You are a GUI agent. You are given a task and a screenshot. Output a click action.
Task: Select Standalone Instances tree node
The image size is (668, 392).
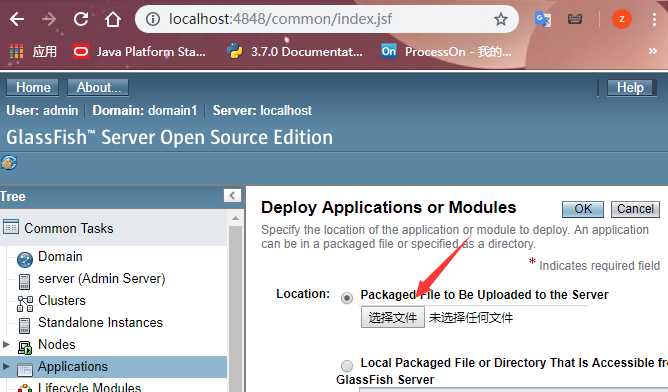(100, 323)
